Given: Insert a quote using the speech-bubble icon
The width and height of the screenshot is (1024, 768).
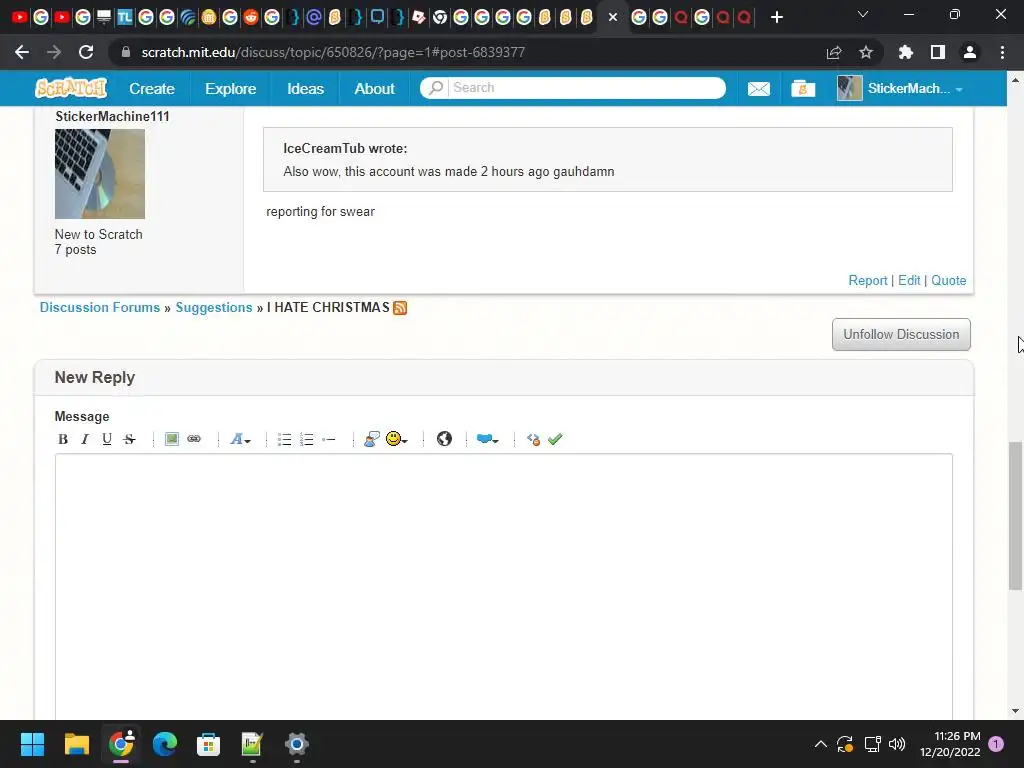Looking at the screenshot, I should point(372,439).
